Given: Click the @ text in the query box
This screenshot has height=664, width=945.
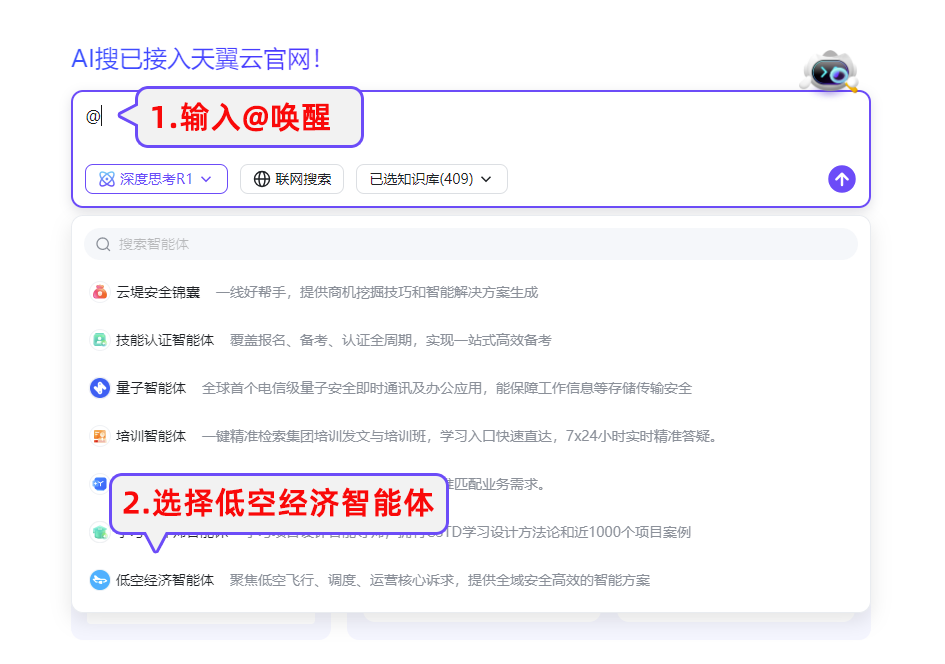Looking at the screenshot, I should pyautogui.click(x=93, y=116).
